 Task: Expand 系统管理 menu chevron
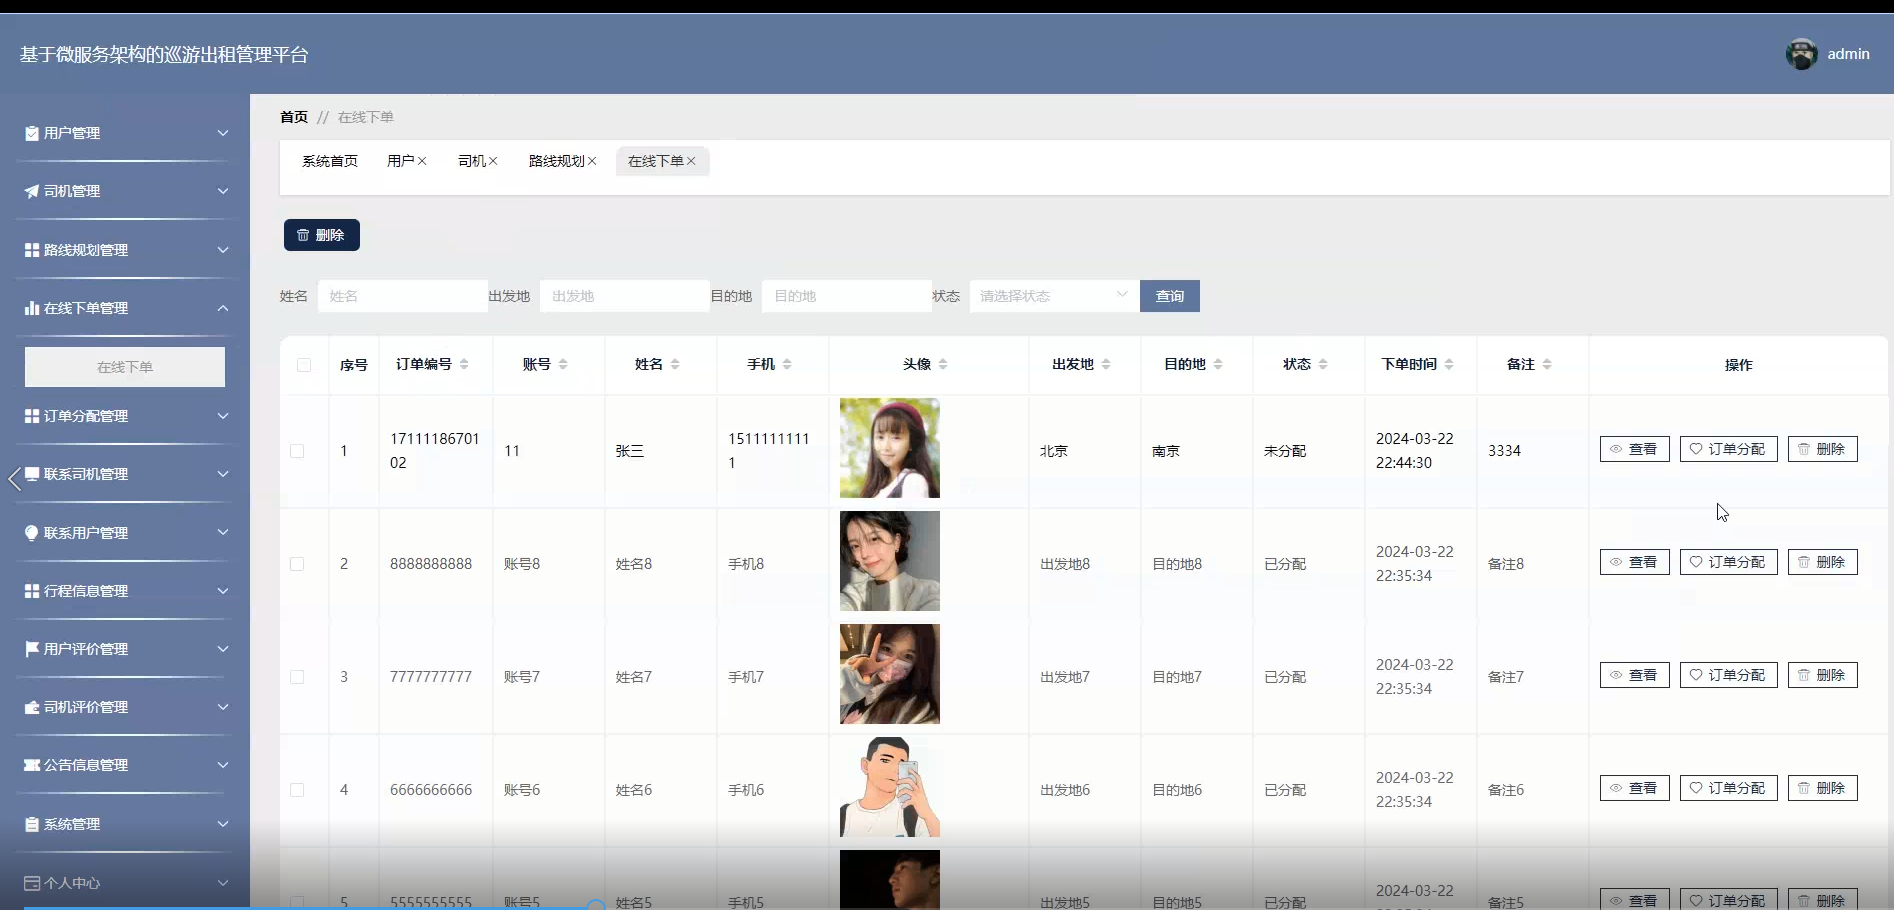pos(223,824)
